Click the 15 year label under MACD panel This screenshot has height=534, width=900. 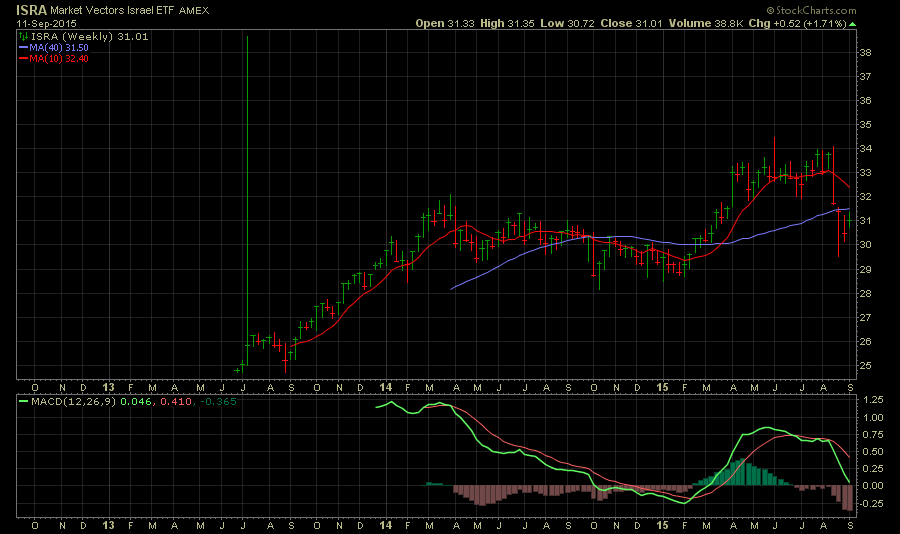tap(662, 525)
